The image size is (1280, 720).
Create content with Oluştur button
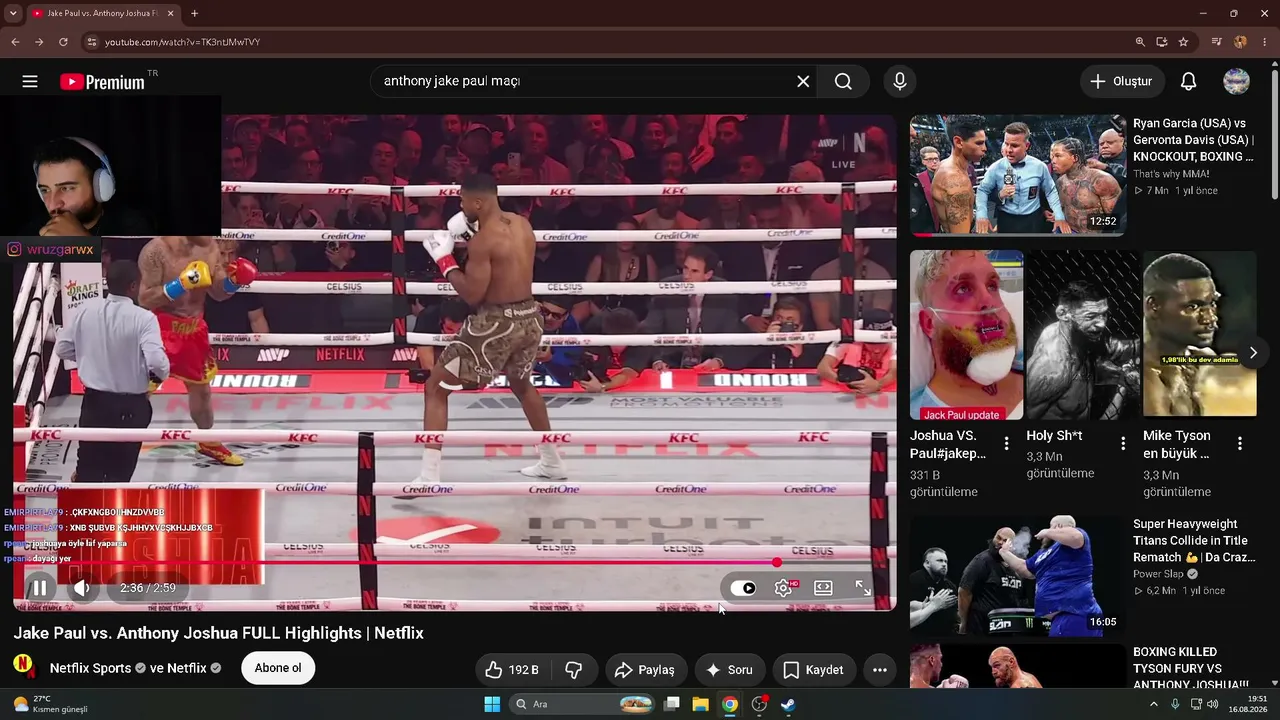pyautogui.click(x=1122, y=82)
